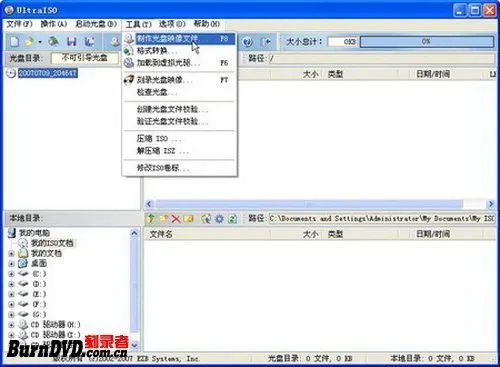500x367 pixels.
Task: Click the format conversion menu entry icon
Action: pos(129,51)
